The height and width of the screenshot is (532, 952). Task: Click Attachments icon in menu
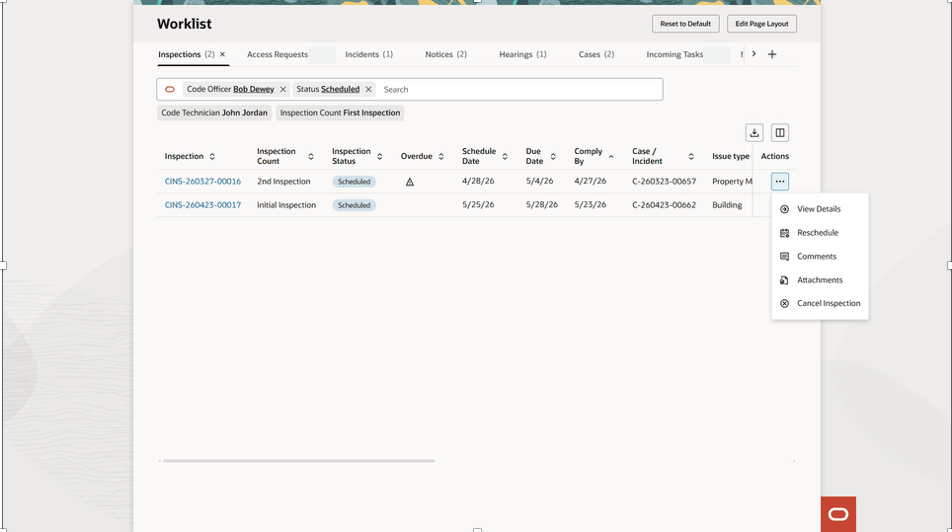[x=784, y=280]
